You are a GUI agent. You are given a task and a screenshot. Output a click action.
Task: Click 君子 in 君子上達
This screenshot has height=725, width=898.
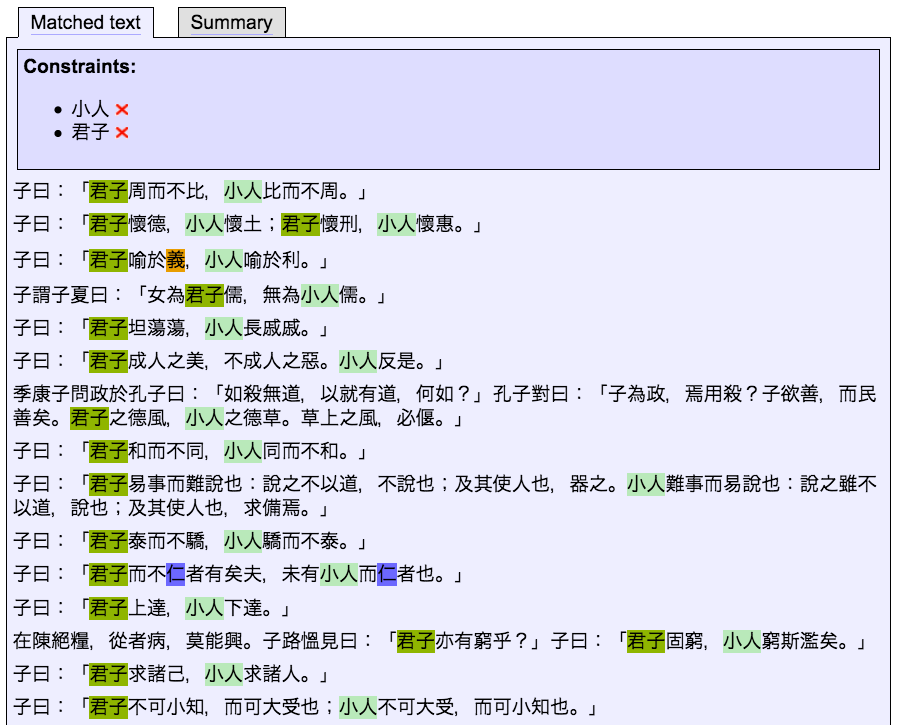107,610
